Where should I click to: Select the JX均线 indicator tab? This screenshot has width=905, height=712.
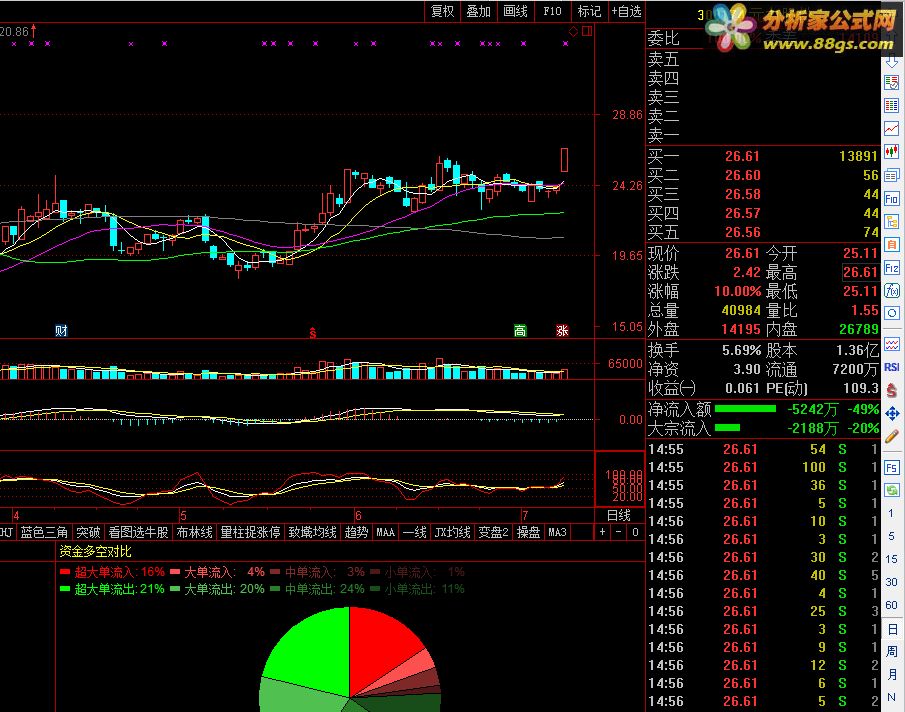click(x=452, y=532)
